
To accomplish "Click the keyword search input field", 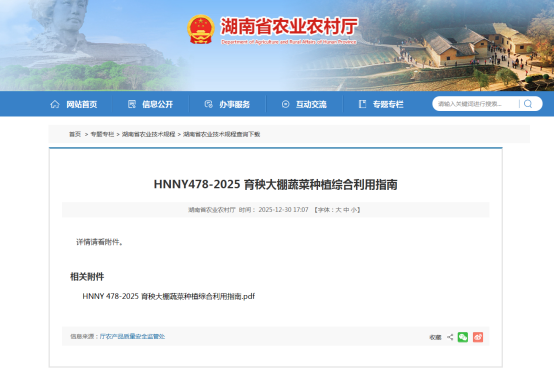I will click(475, 104).
